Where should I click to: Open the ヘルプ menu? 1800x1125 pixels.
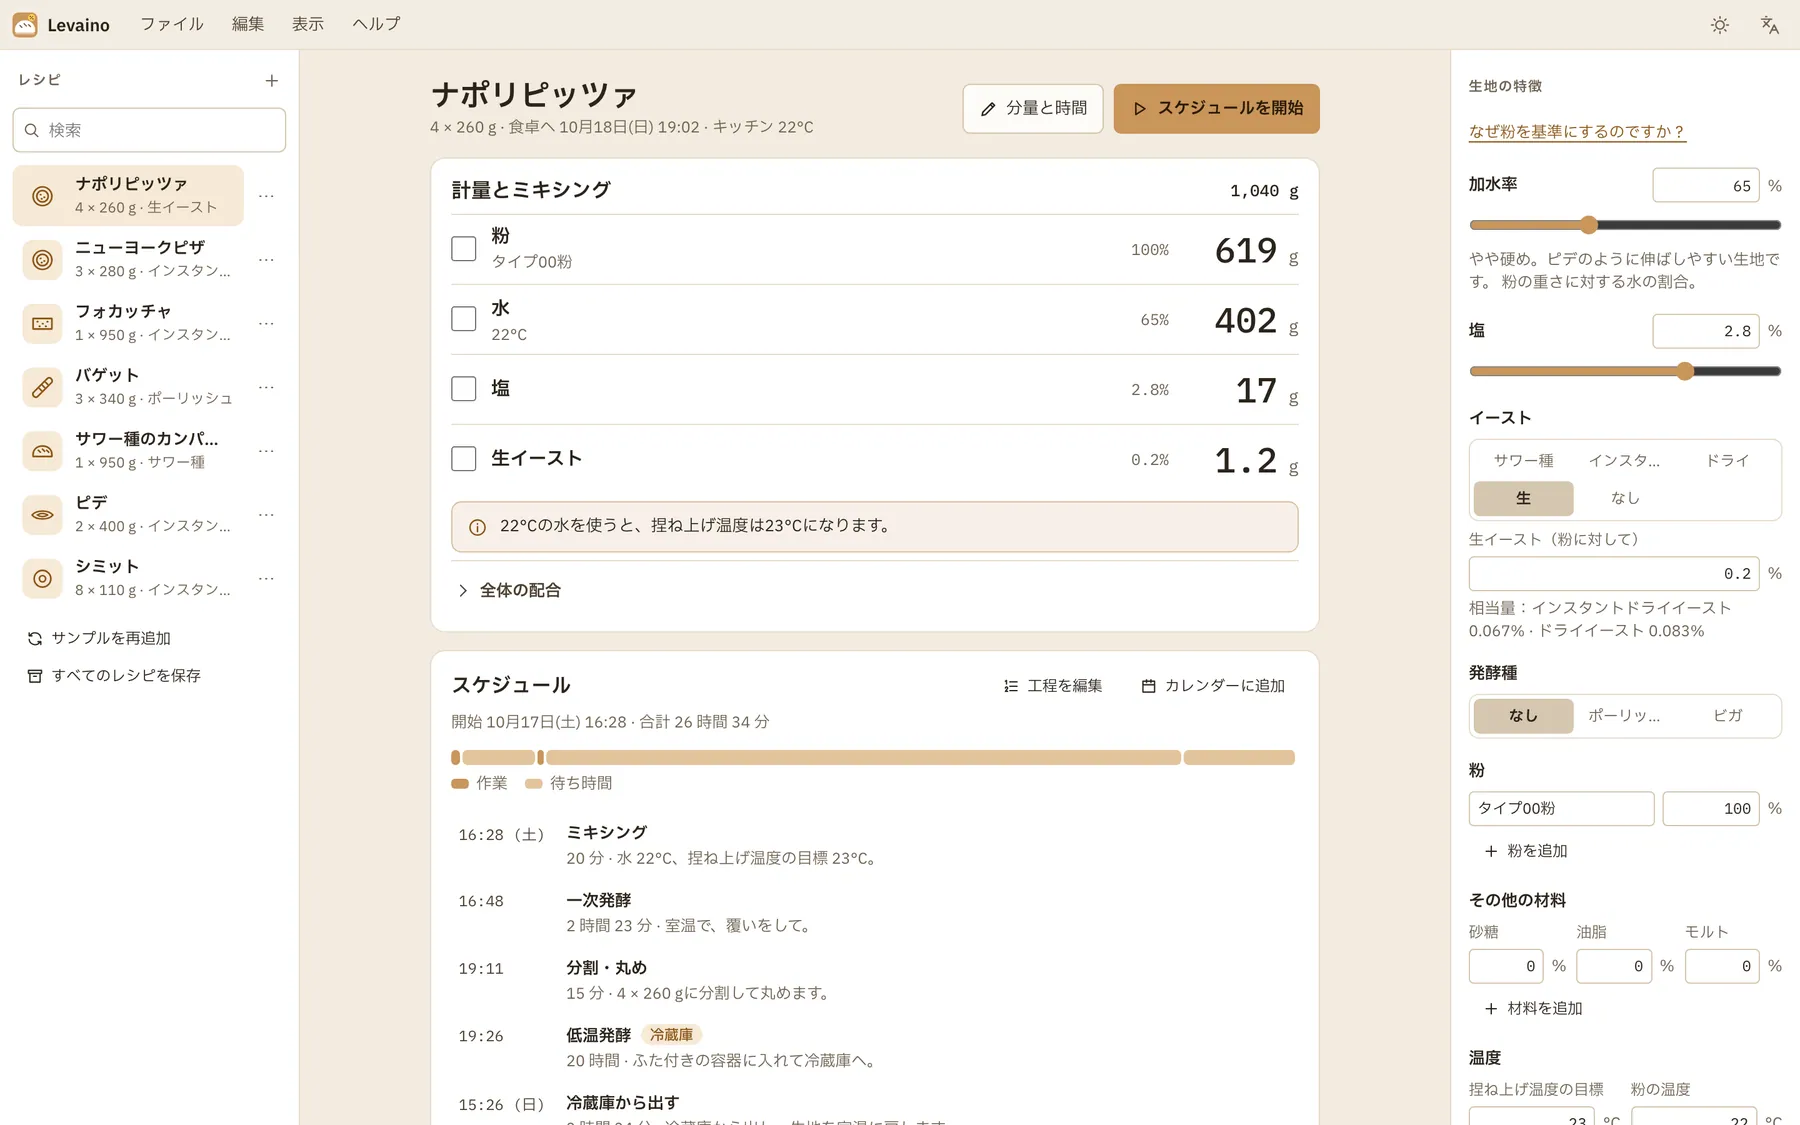coord(376,24)
